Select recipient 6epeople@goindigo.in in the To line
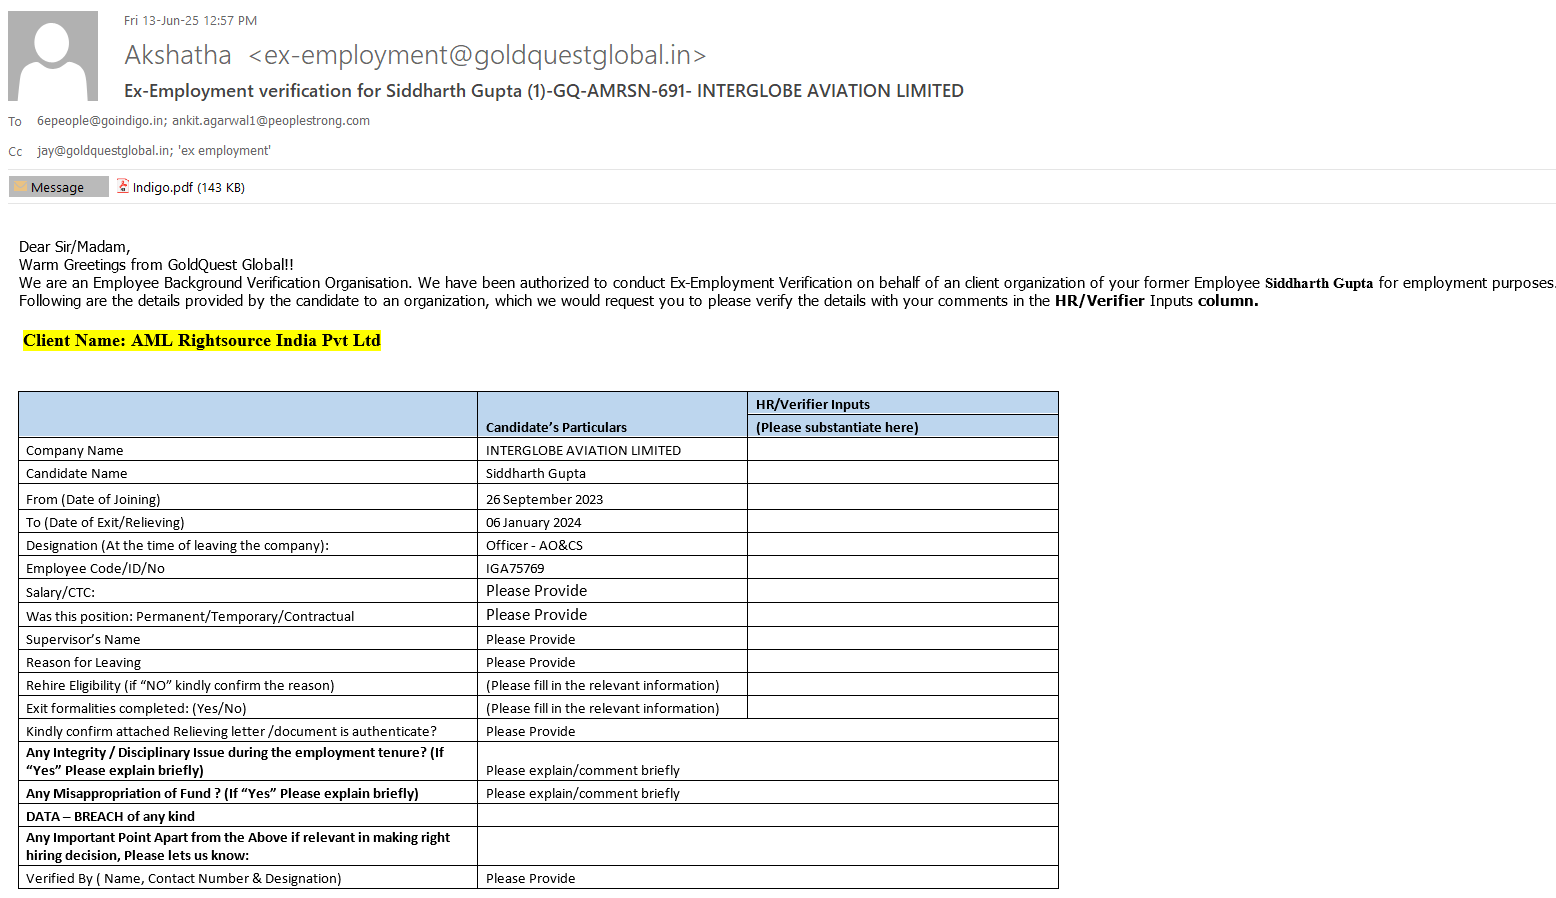Image resolution: width=1556 pixels, height=898 pixels. (x=100, y=121)
